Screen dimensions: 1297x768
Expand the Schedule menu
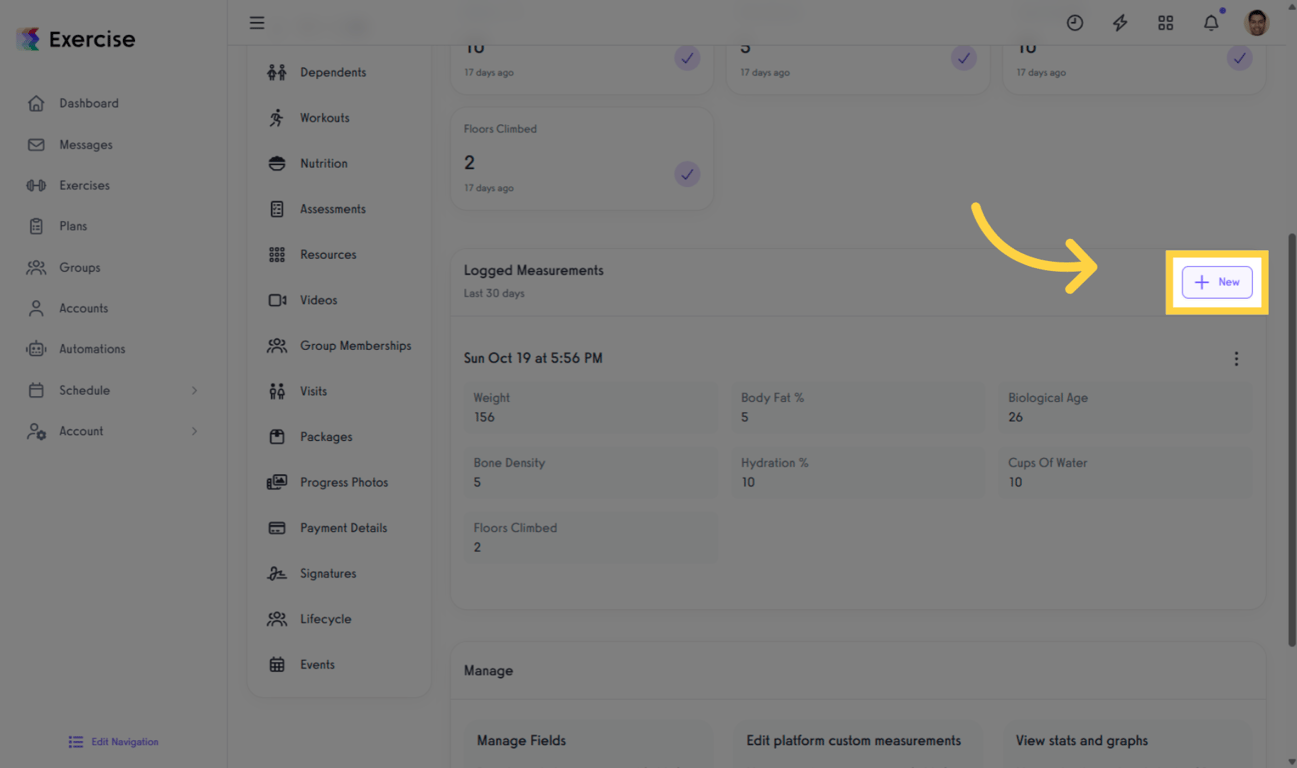pyautogui.click(x=84, y=390)
